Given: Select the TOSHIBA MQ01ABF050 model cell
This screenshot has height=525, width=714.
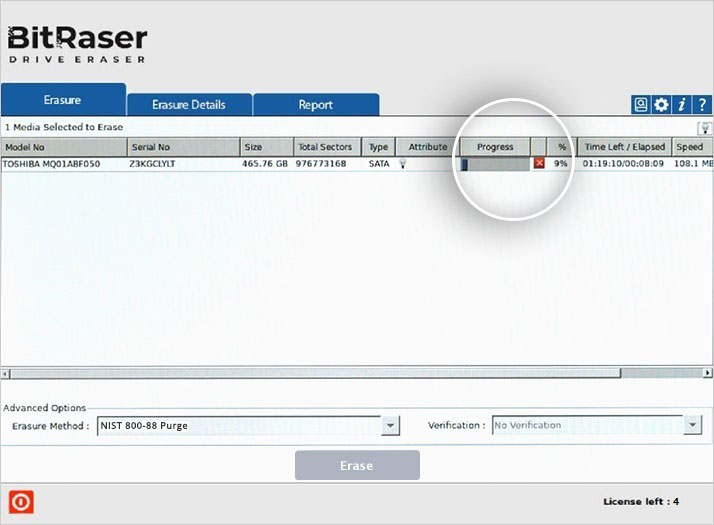Looking at the screenshot, I should pyautogui.click(x=51, y=164).
